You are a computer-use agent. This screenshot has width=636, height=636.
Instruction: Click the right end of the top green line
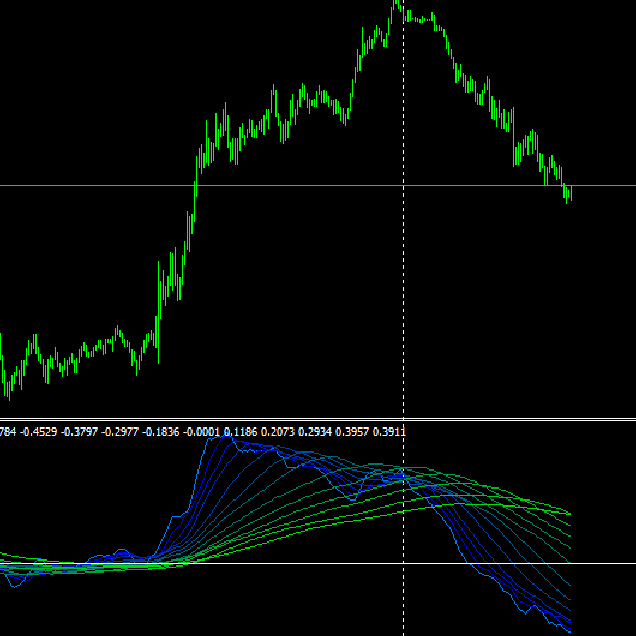tap(570, 514)
